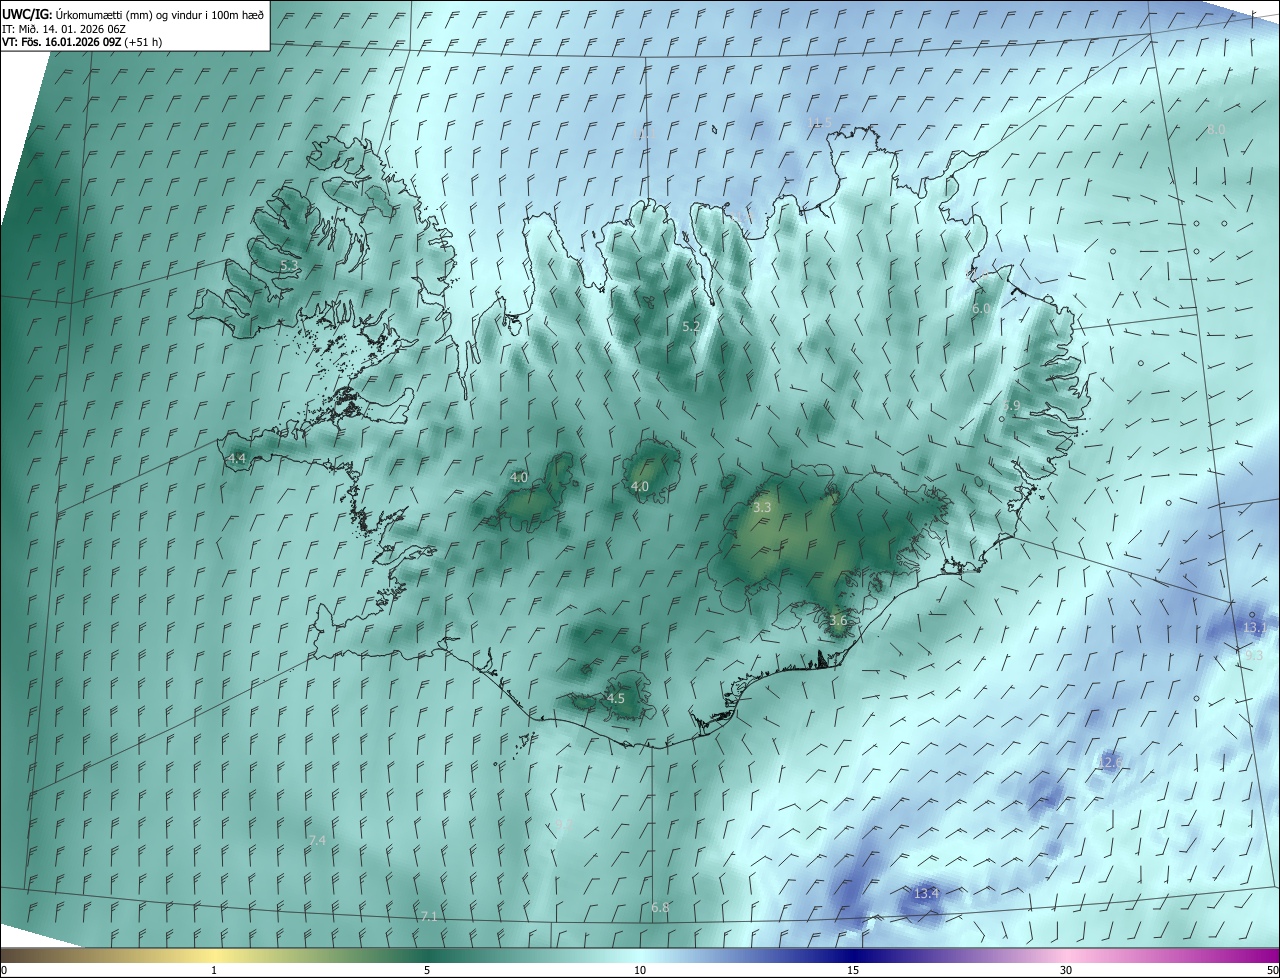The image size is (1280, 978).
Task: Select the 6.8 value south of Iceland
Action: pyautogui.click(x=660, y=908)
